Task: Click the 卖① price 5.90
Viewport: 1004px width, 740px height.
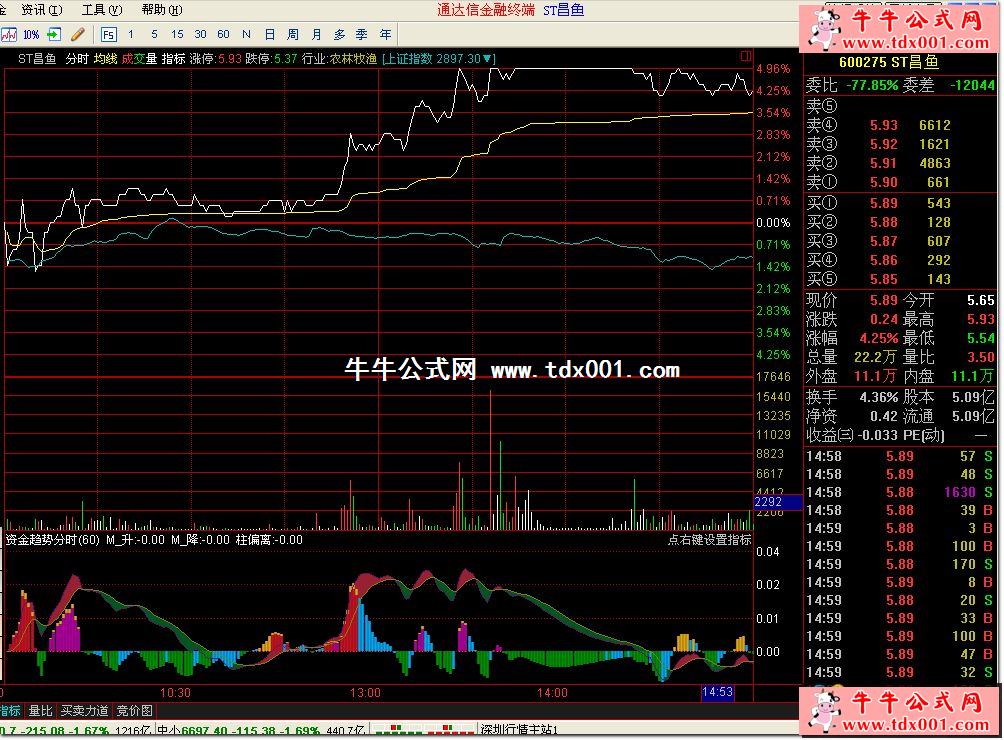Action: point(884,183)
